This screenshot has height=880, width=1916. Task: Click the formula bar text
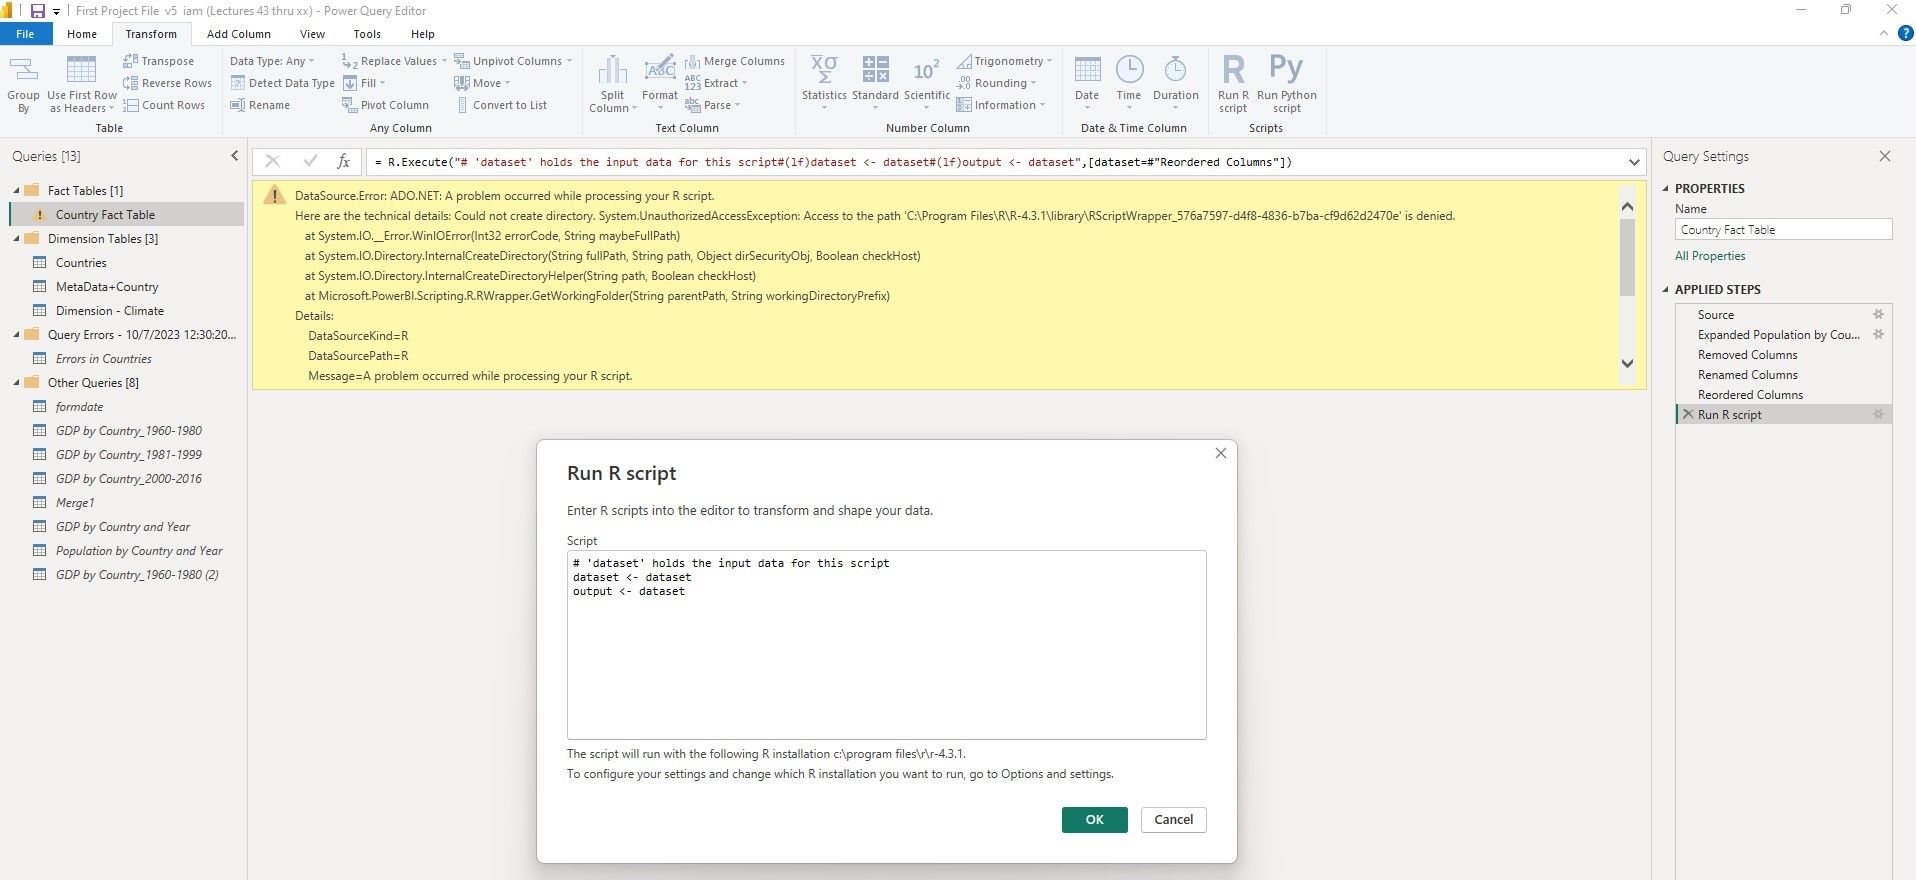[x=833, y=162]
